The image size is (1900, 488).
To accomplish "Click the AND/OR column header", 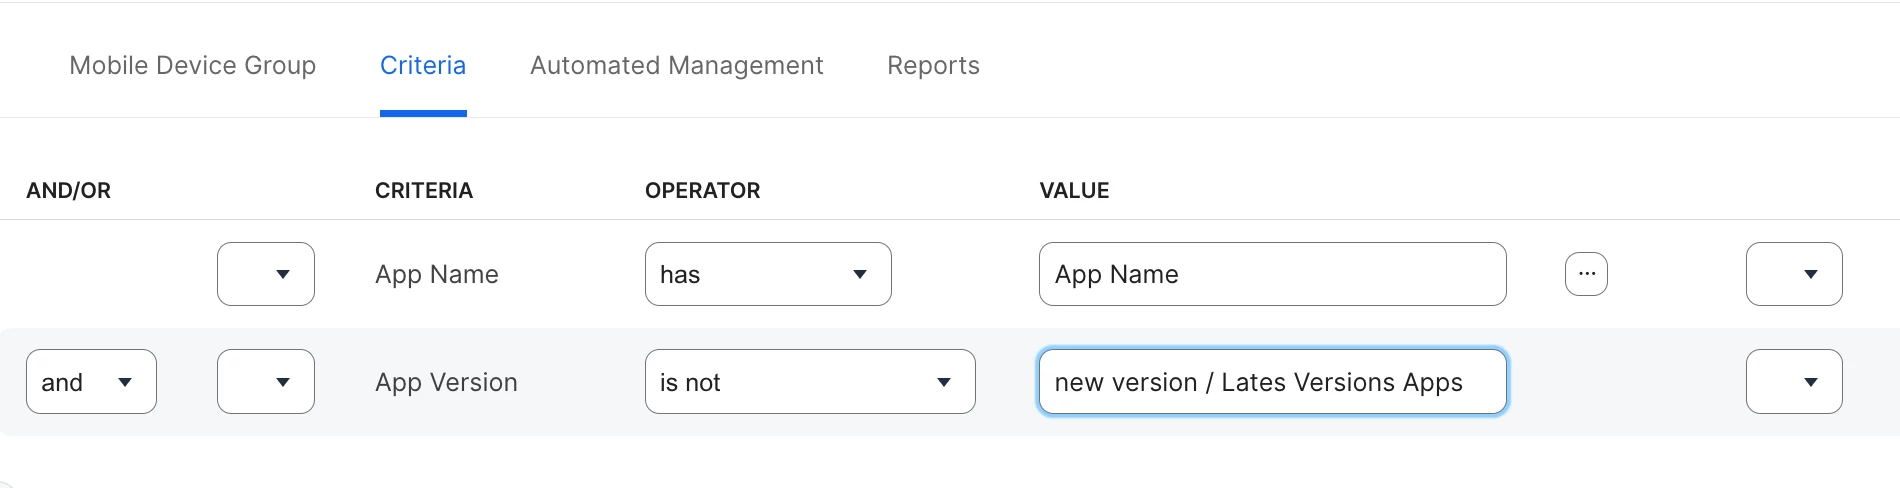I will pos(68,190).
